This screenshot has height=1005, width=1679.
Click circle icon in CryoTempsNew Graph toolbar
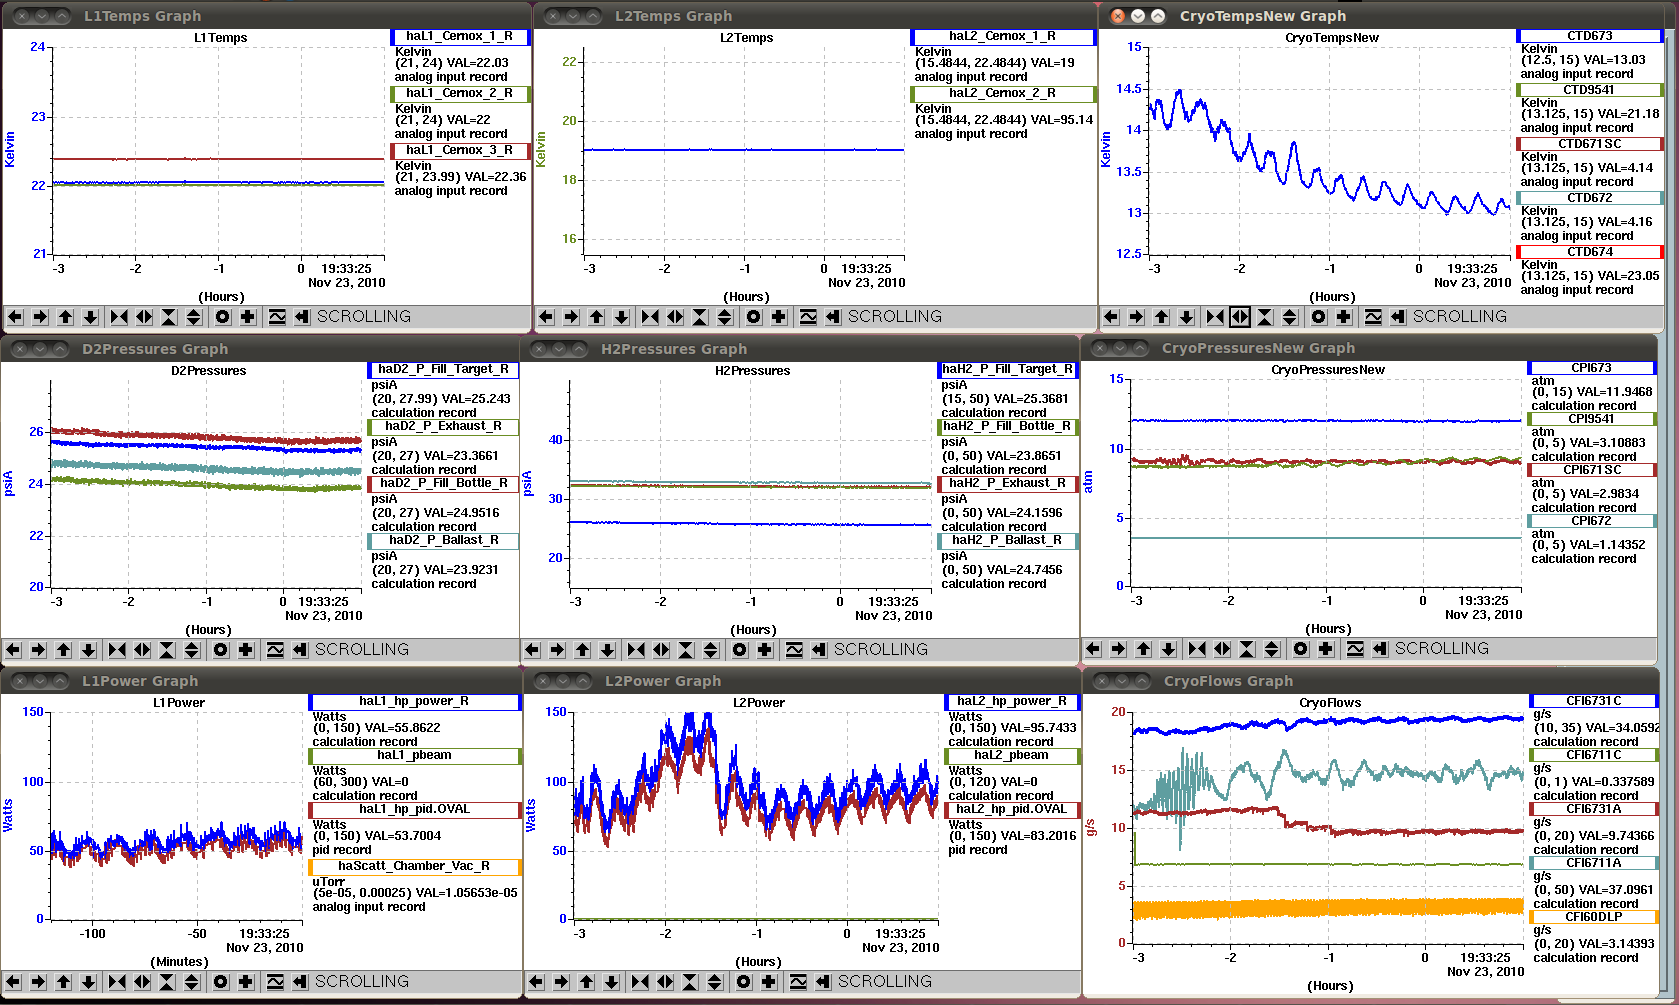(x=1319, y=317)
